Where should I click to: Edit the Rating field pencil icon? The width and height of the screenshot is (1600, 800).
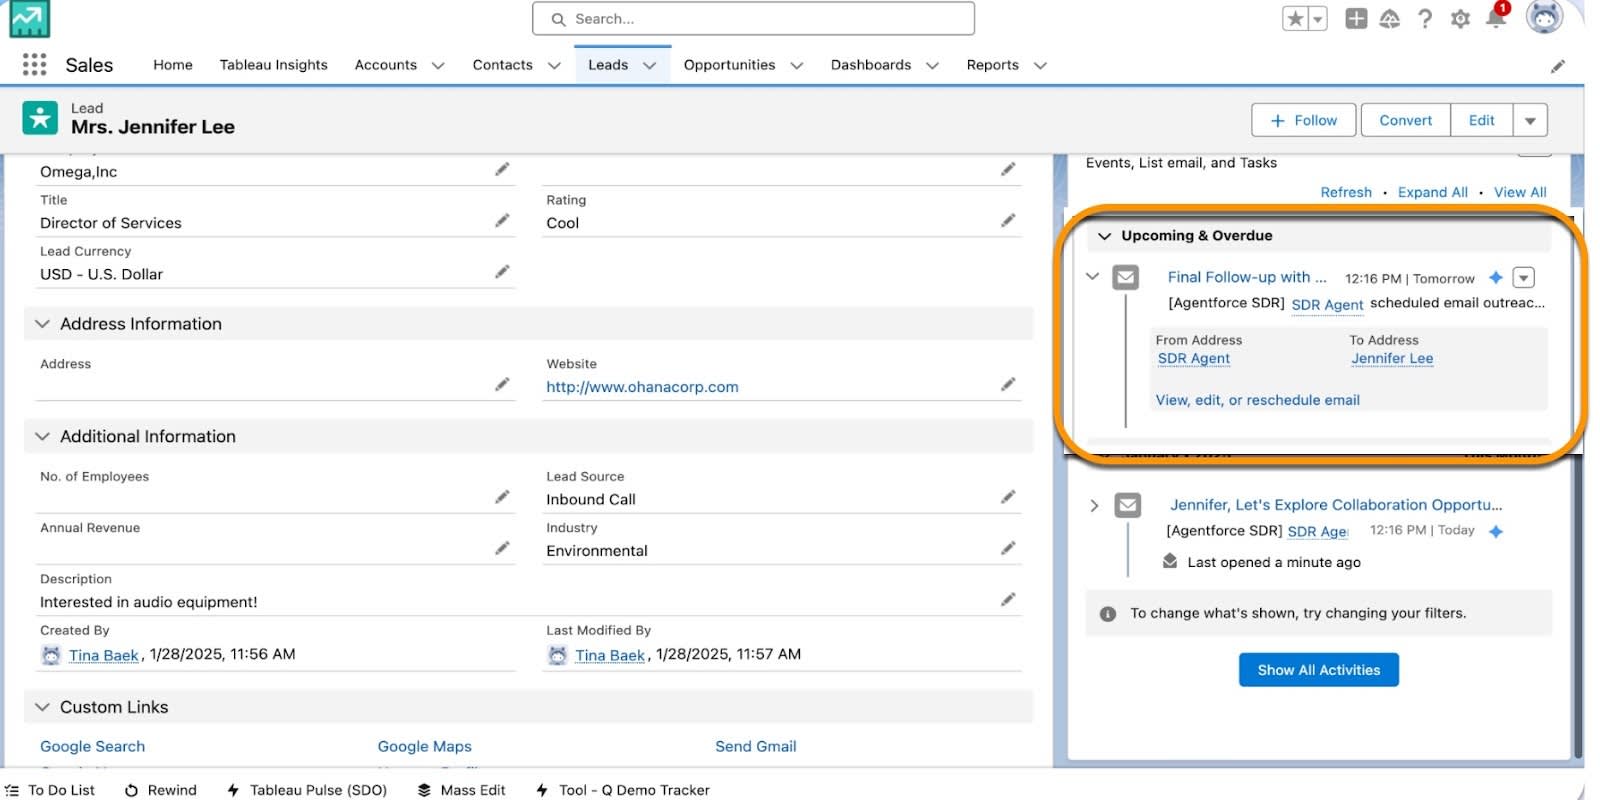[1008, 220]
